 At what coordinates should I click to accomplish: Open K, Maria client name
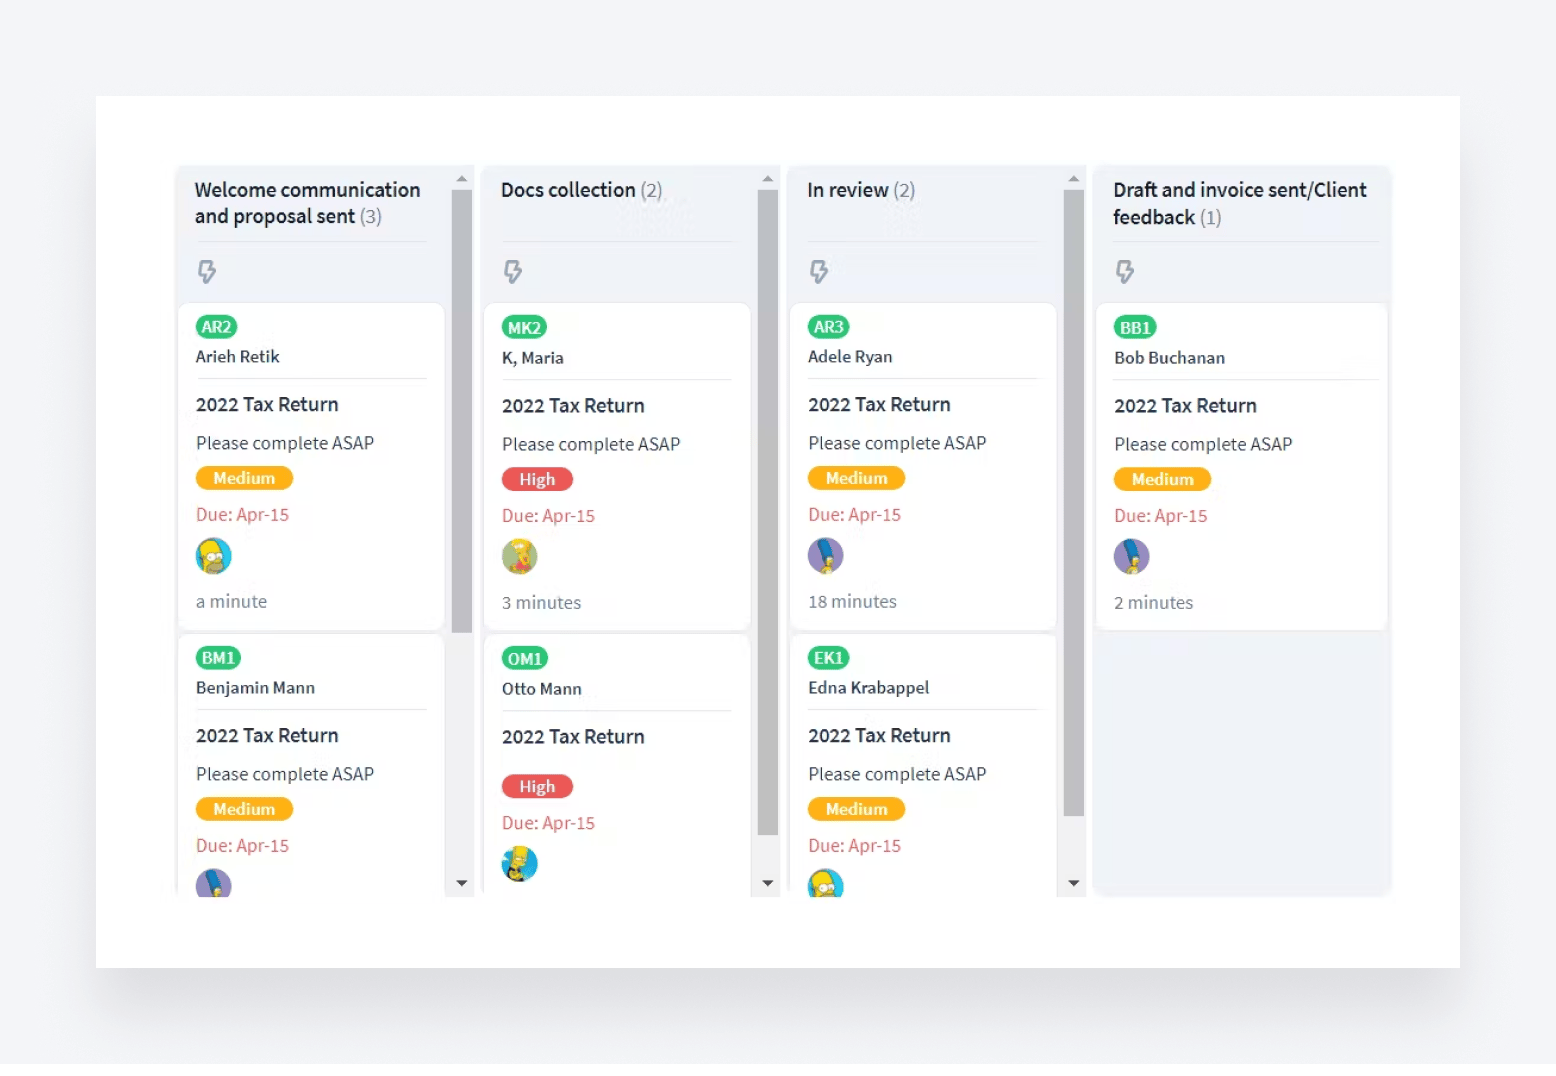click(533, 358)
